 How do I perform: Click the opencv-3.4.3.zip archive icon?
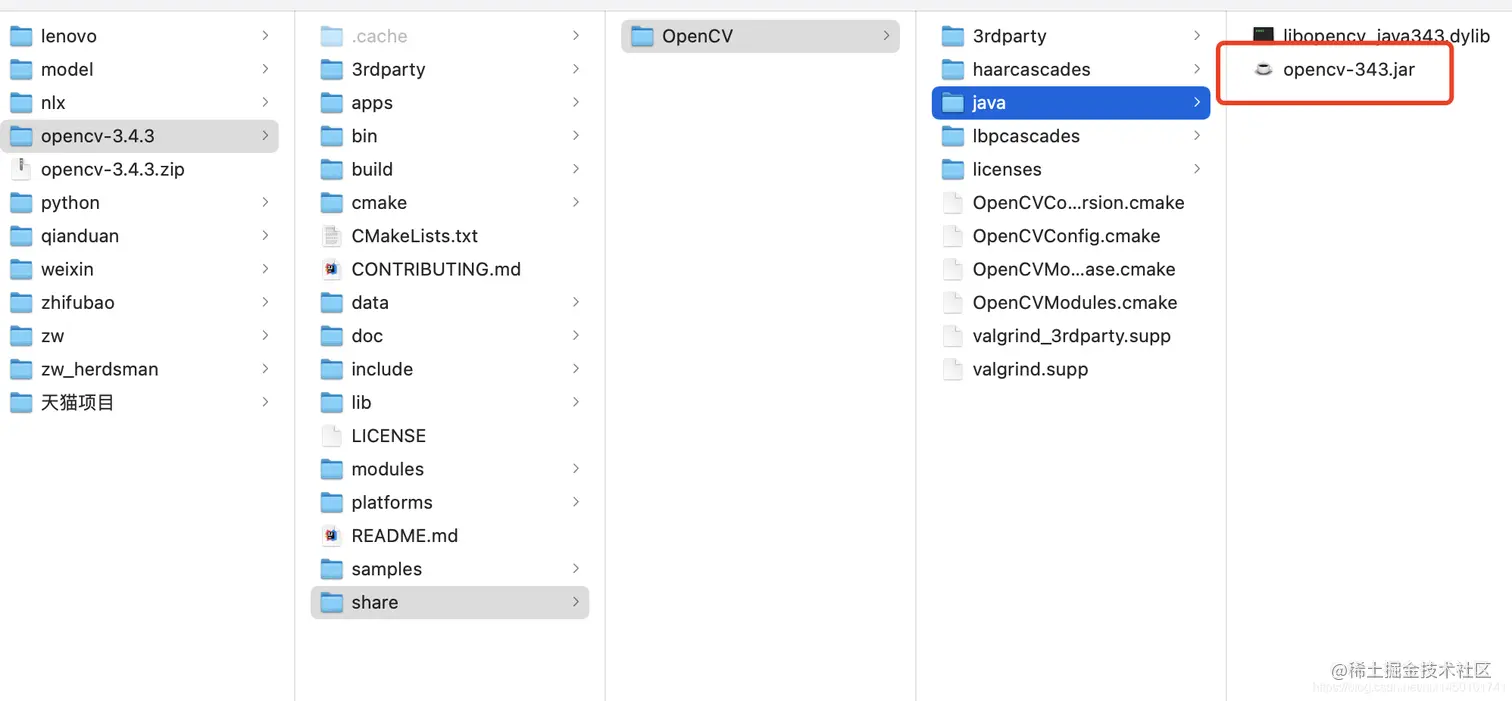click(x=21, y=169)
